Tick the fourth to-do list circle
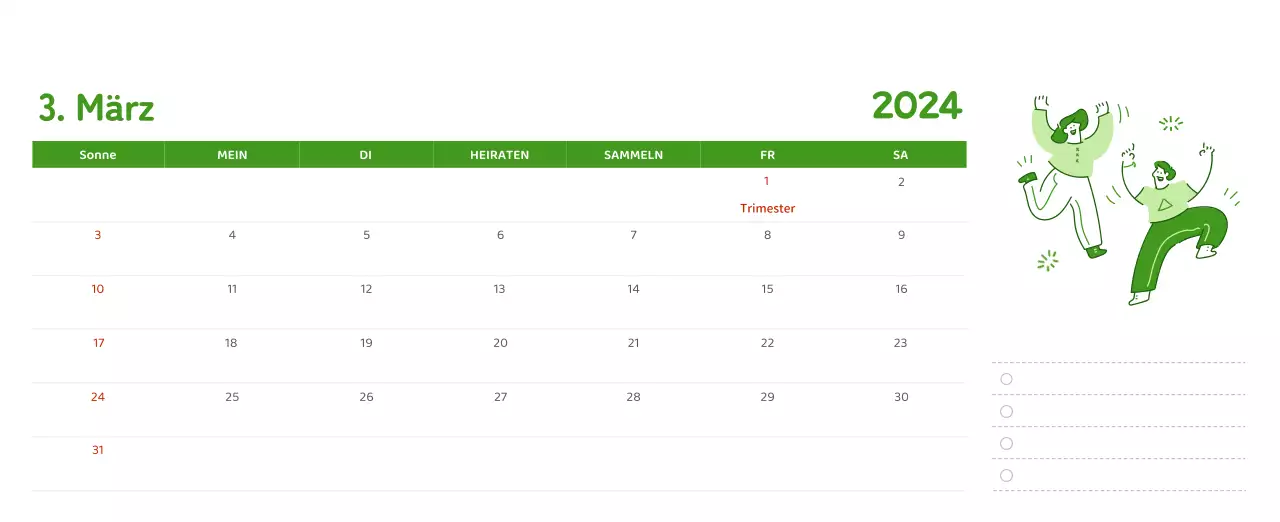This screenshot has height=522, width=1280. click(x=1006, y=475)
